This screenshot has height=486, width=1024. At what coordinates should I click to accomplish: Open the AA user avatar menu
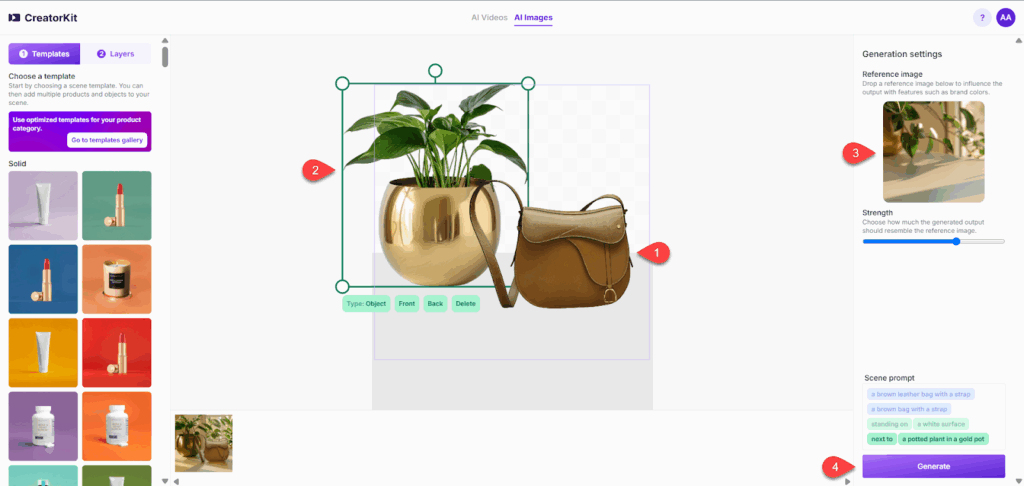(x=1005, y=18)
